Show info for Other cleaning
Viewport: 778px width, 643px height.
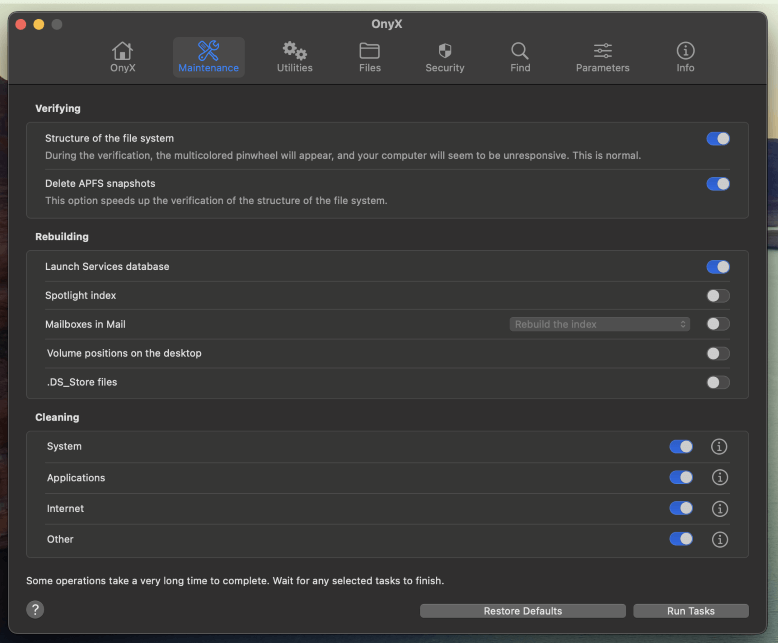(x=719, y=539)
